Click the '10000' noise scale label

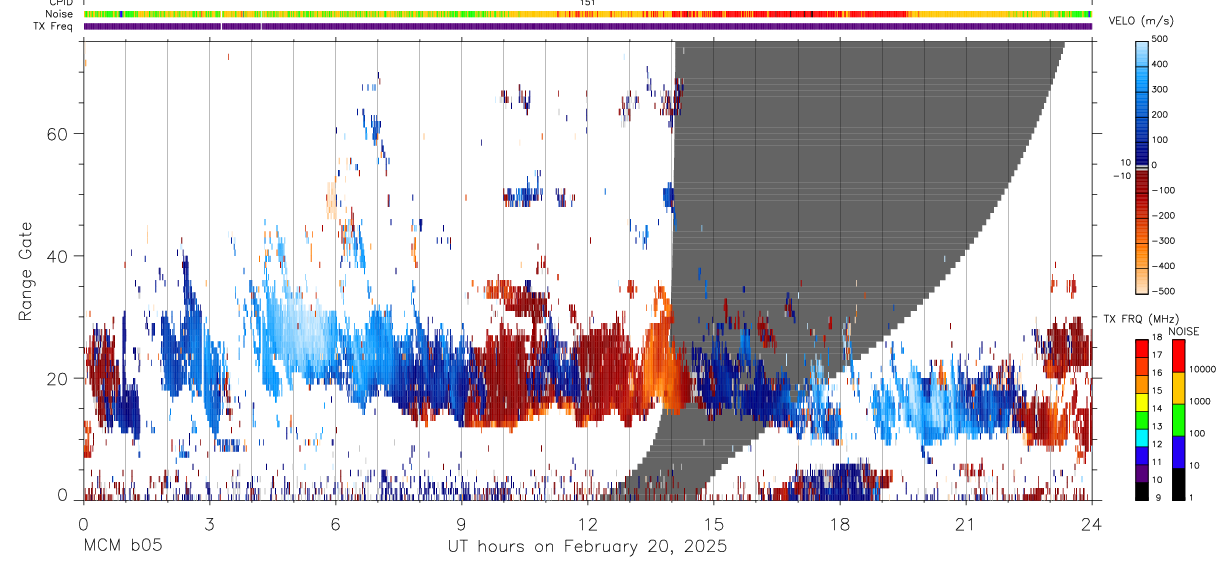click(x=1202, y=370)
